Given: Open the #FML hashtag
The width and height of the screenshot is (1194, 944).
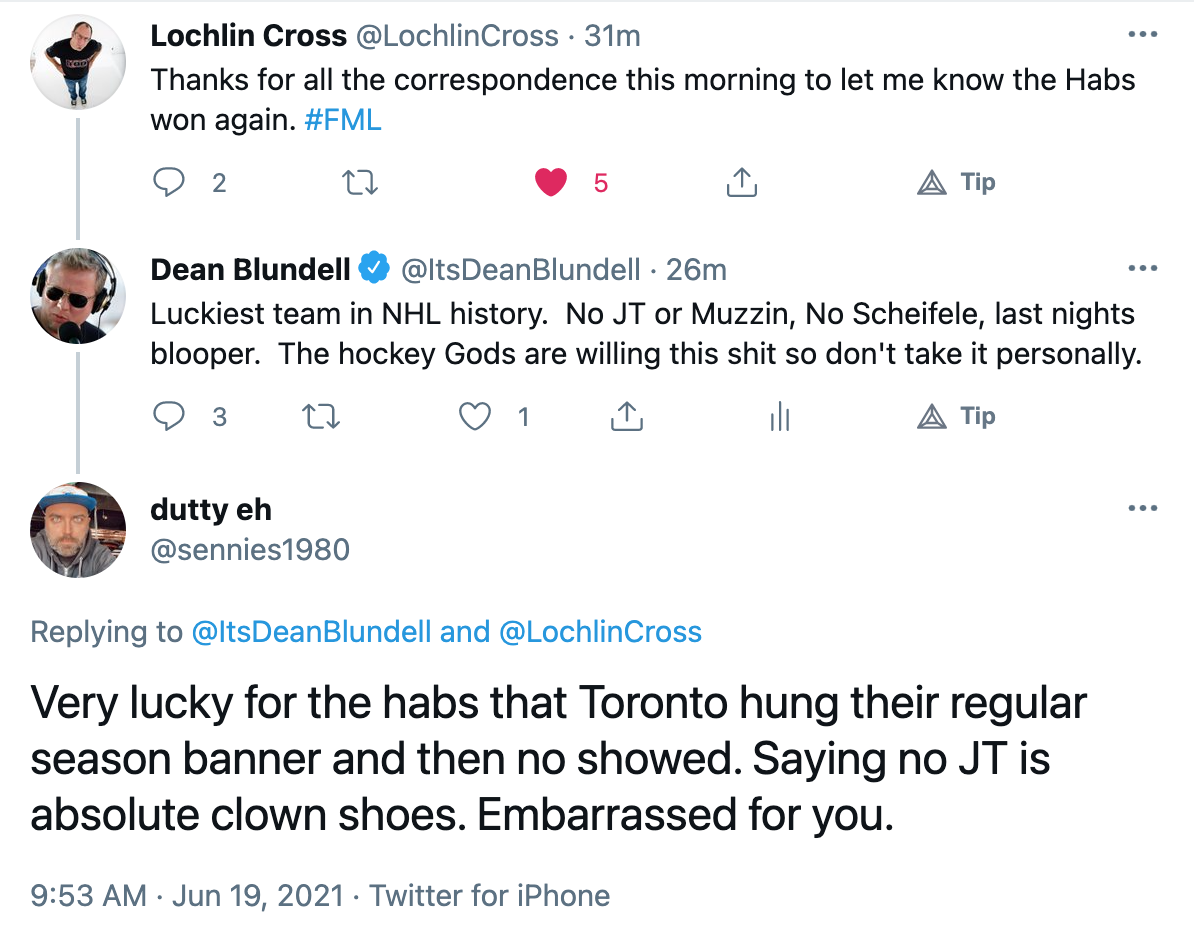Looking at the screenshot, I should [x=343, y=120].
